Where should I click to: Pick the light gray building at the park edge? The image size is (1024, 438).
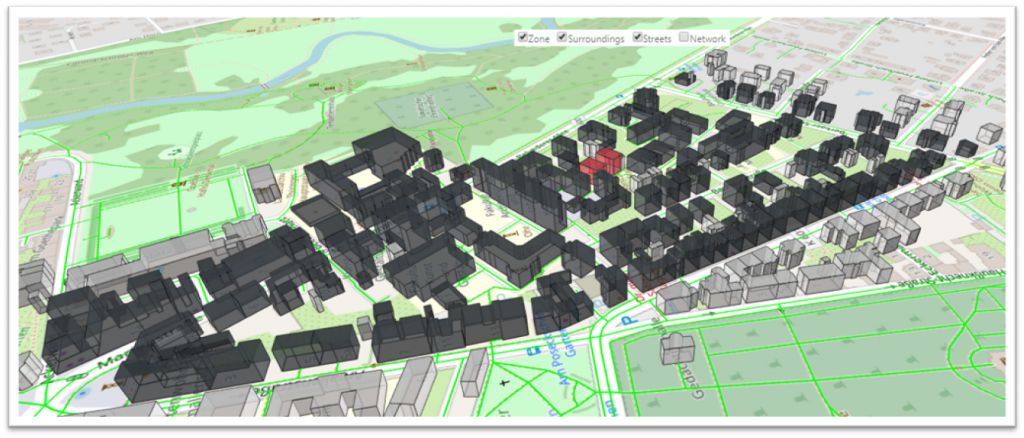click(263, 183)
